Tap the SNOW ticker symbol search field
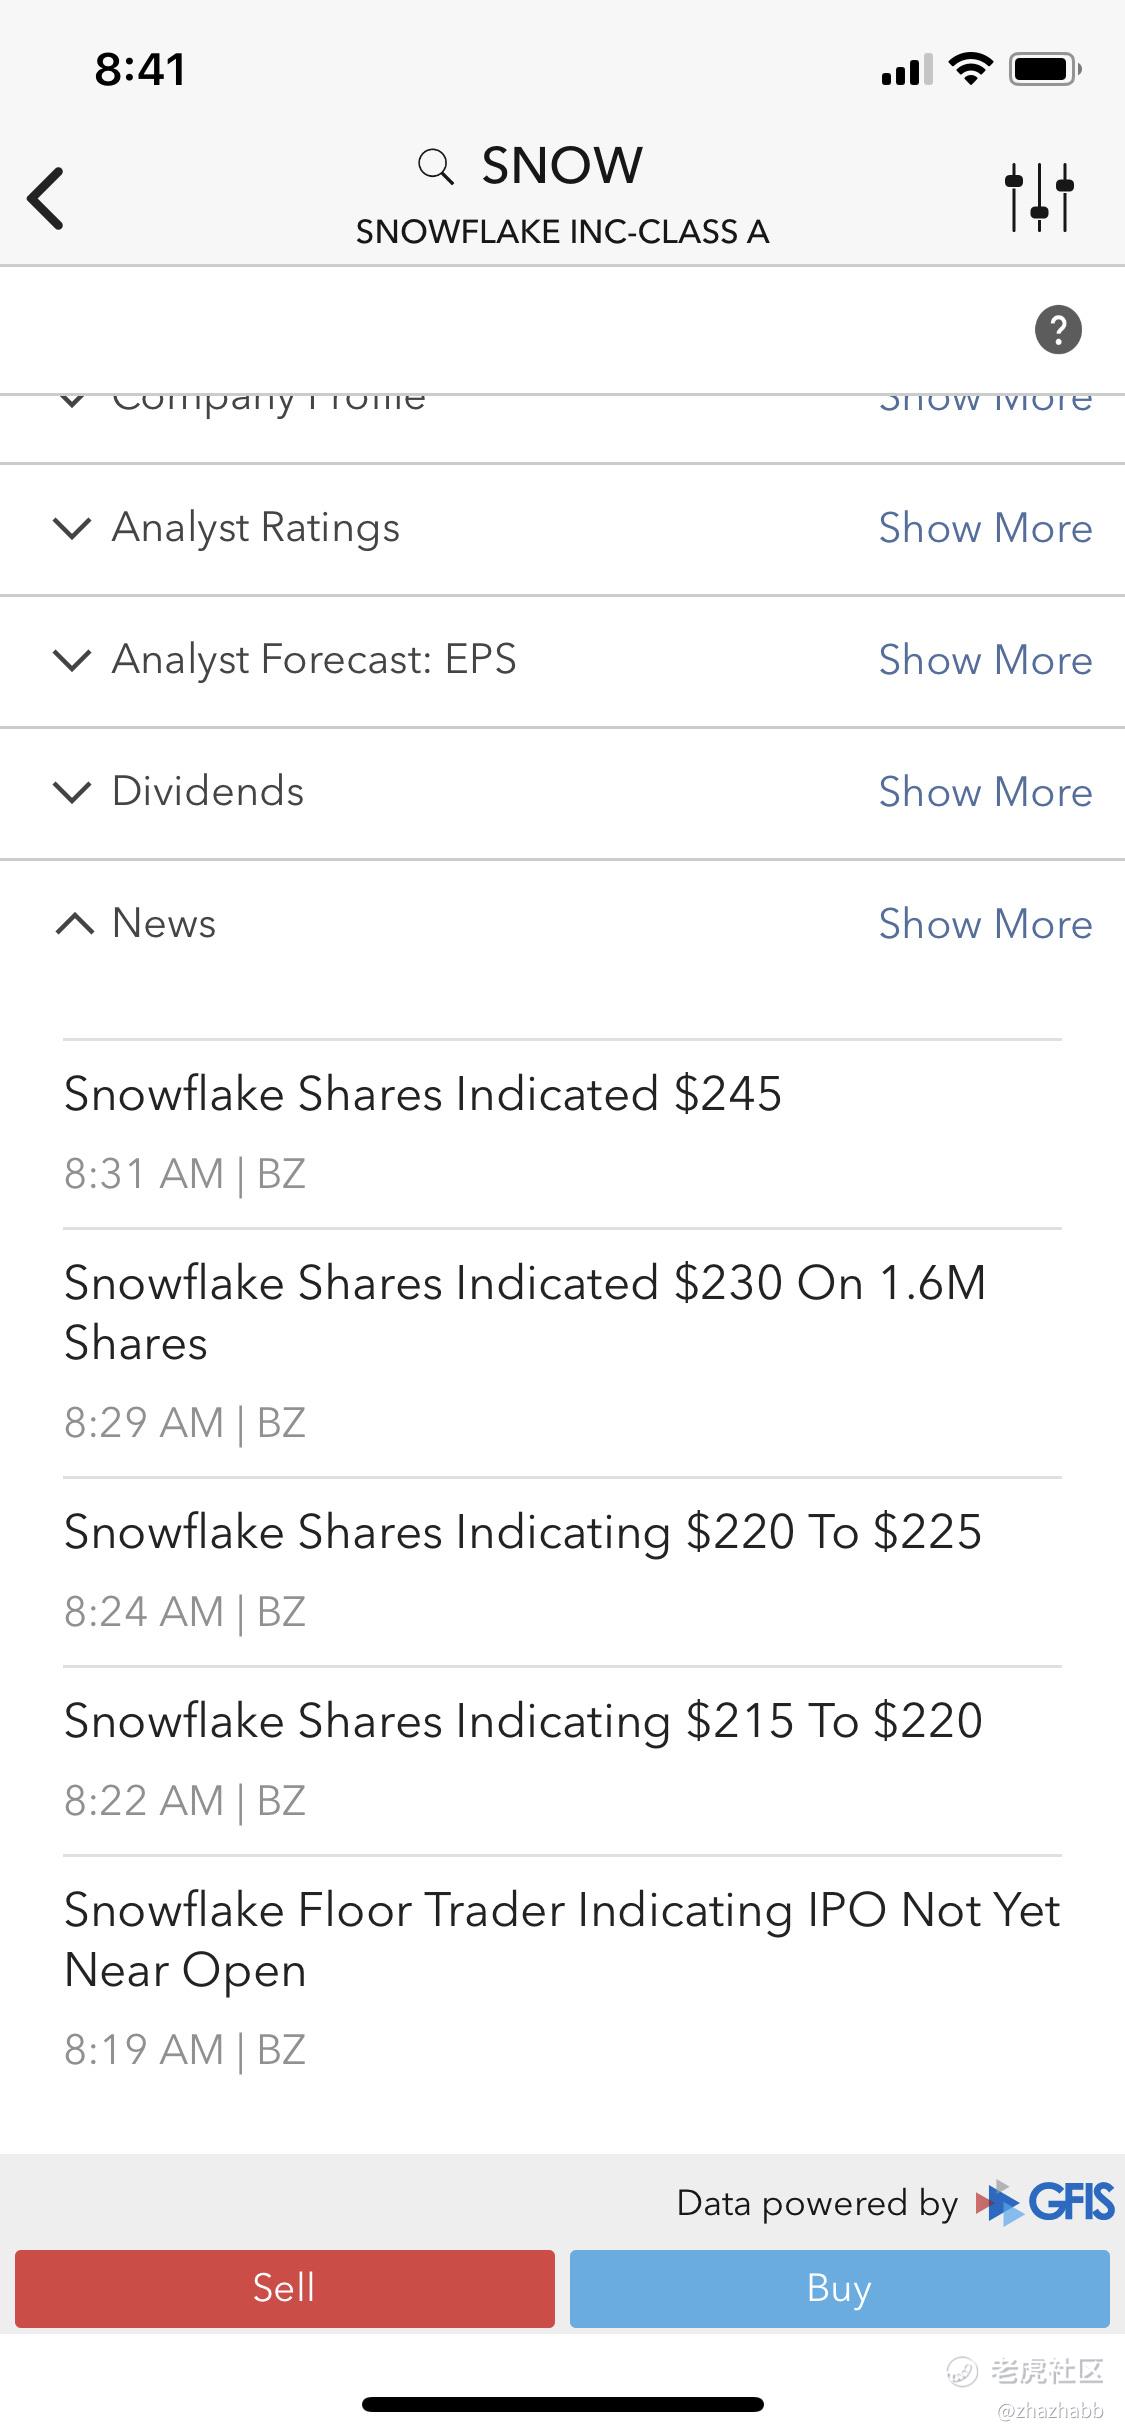 [562, 166]
